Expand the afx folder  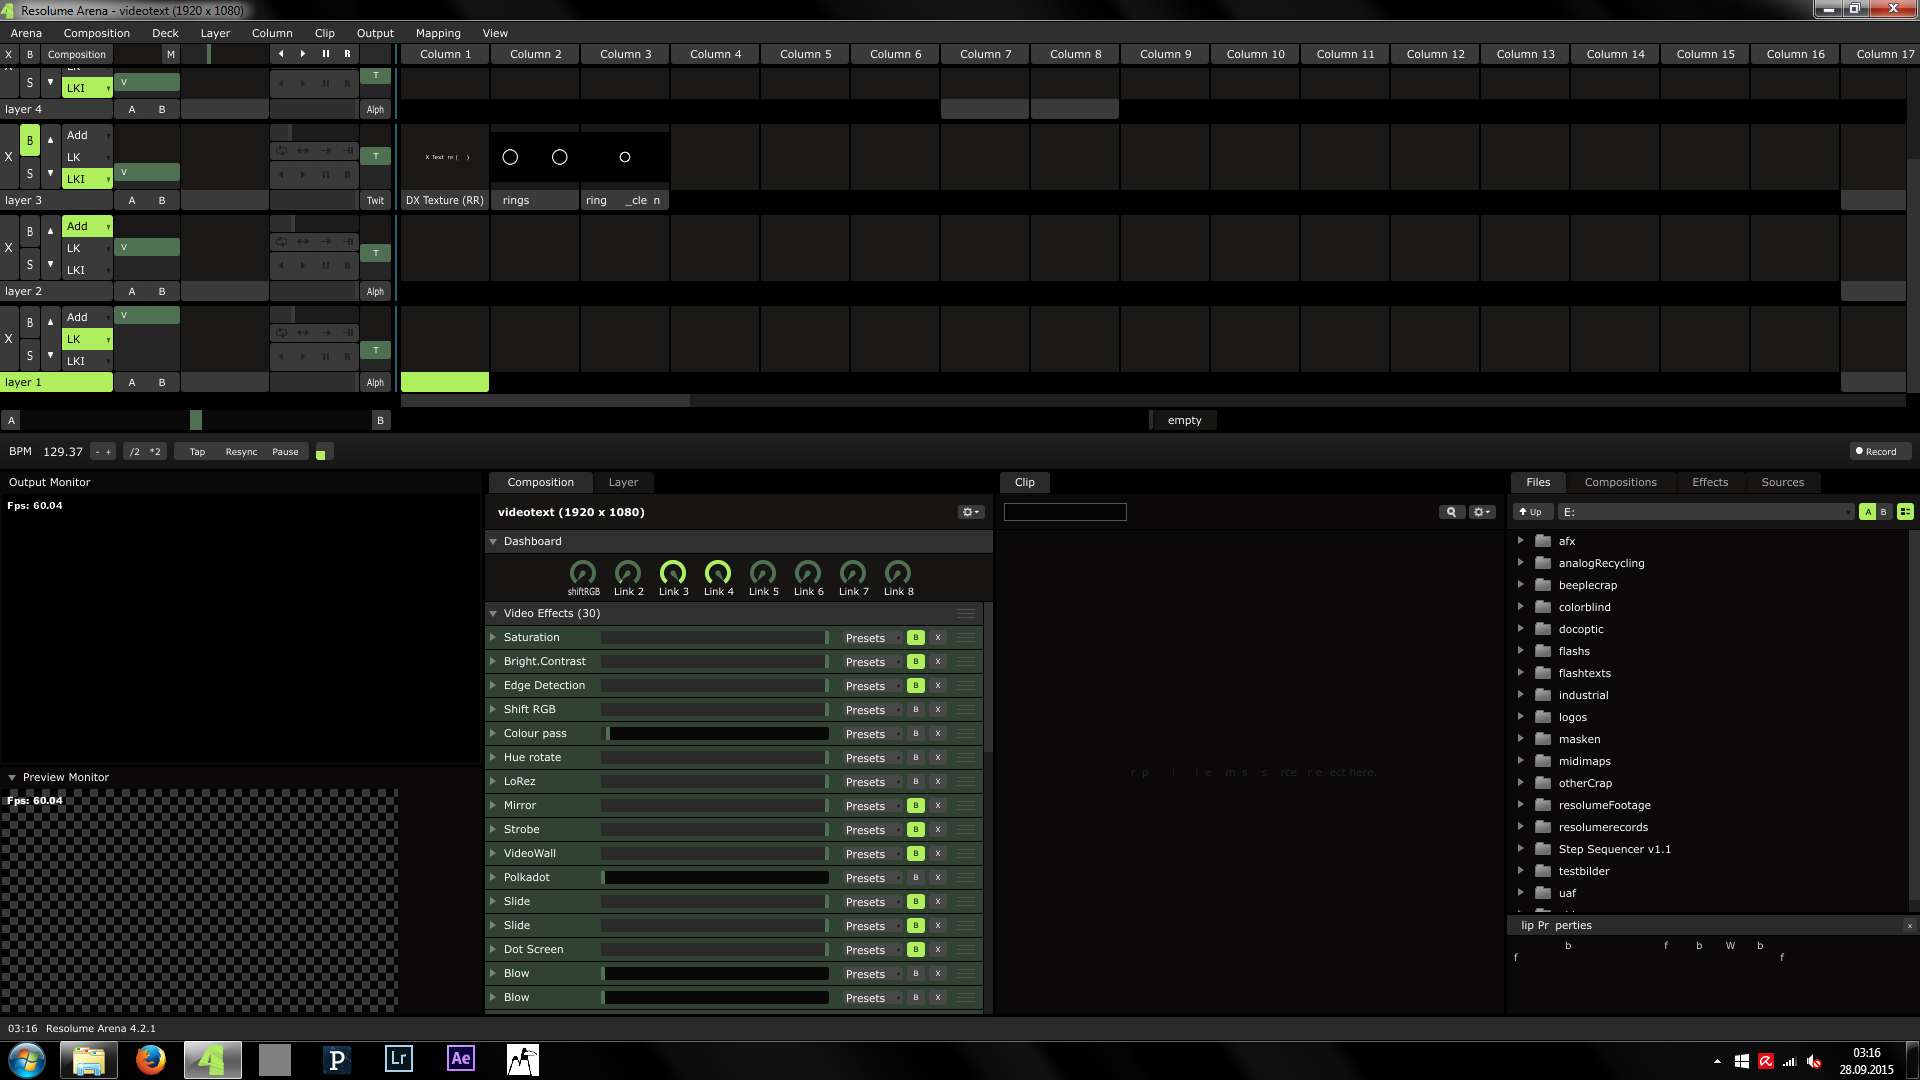[1521, 541]
